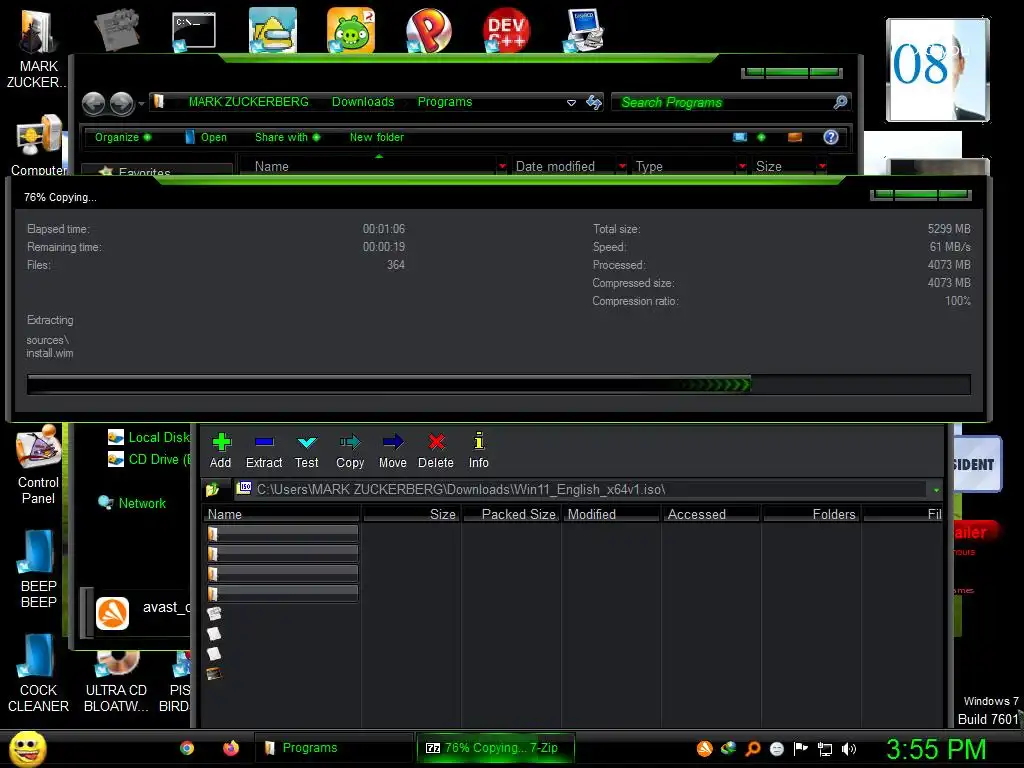Click the search magnifier in Explorer
Image resolution: width=1024 pixels, height=768 pixels.
coord(840,102)
